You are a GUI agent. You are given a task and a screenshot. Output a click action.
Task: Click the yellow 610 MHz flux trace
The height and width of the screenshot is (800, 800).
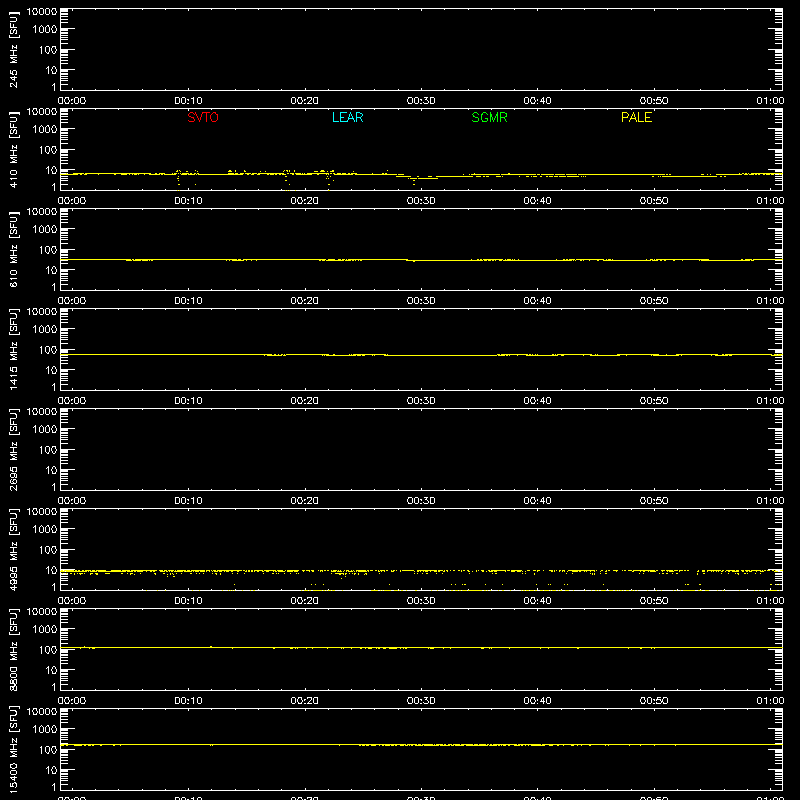pos(421,260)
